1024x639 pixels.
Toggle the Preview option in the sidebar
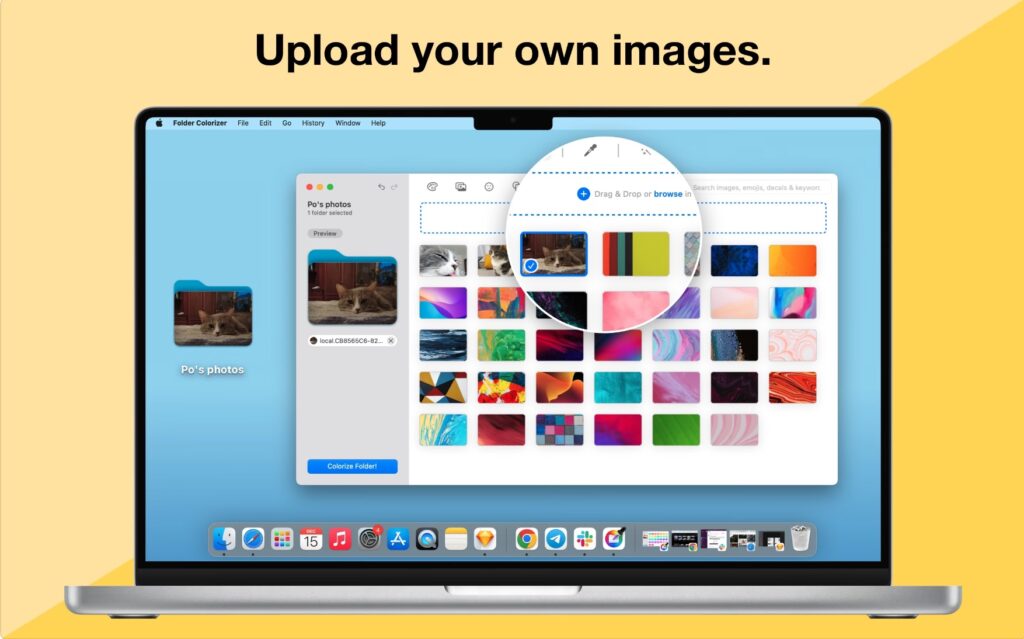(325, 233)
